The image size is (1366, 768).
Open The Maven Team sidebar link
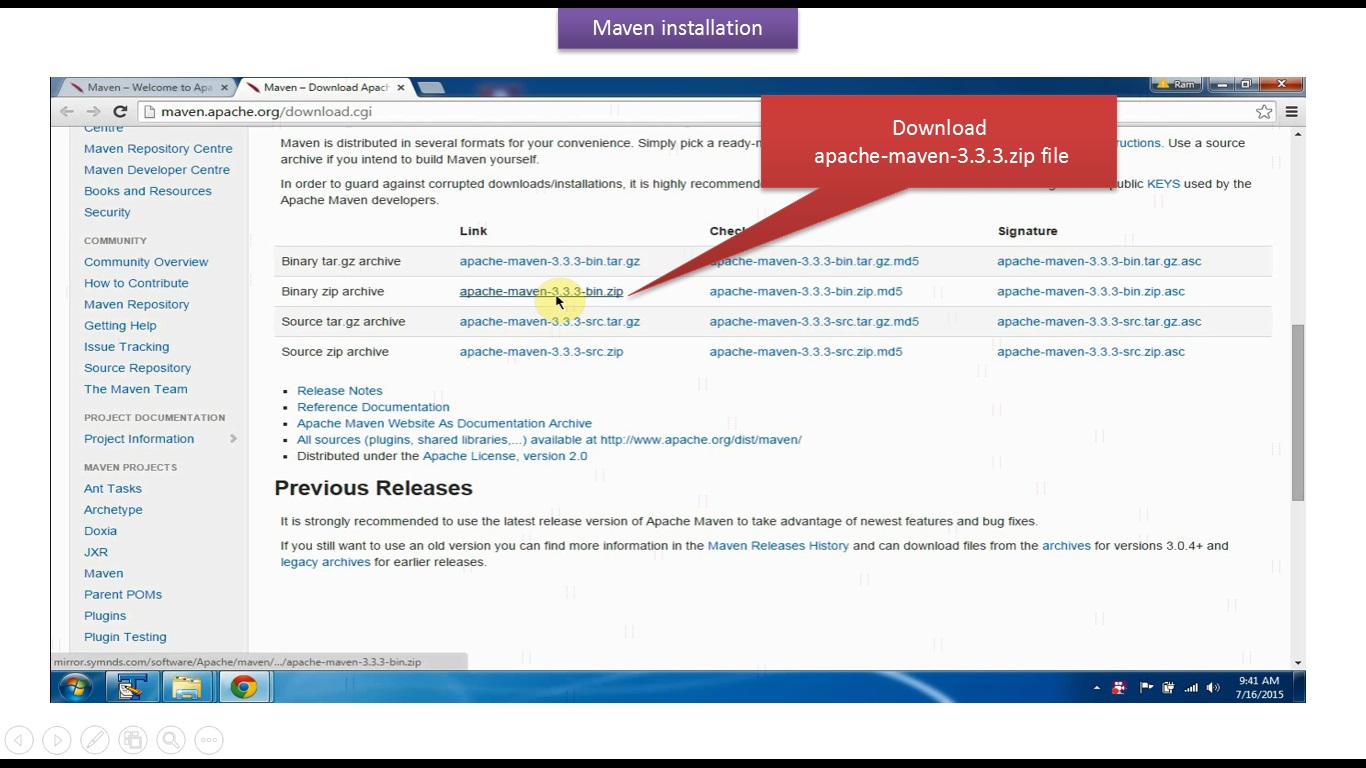pos(135,389)
